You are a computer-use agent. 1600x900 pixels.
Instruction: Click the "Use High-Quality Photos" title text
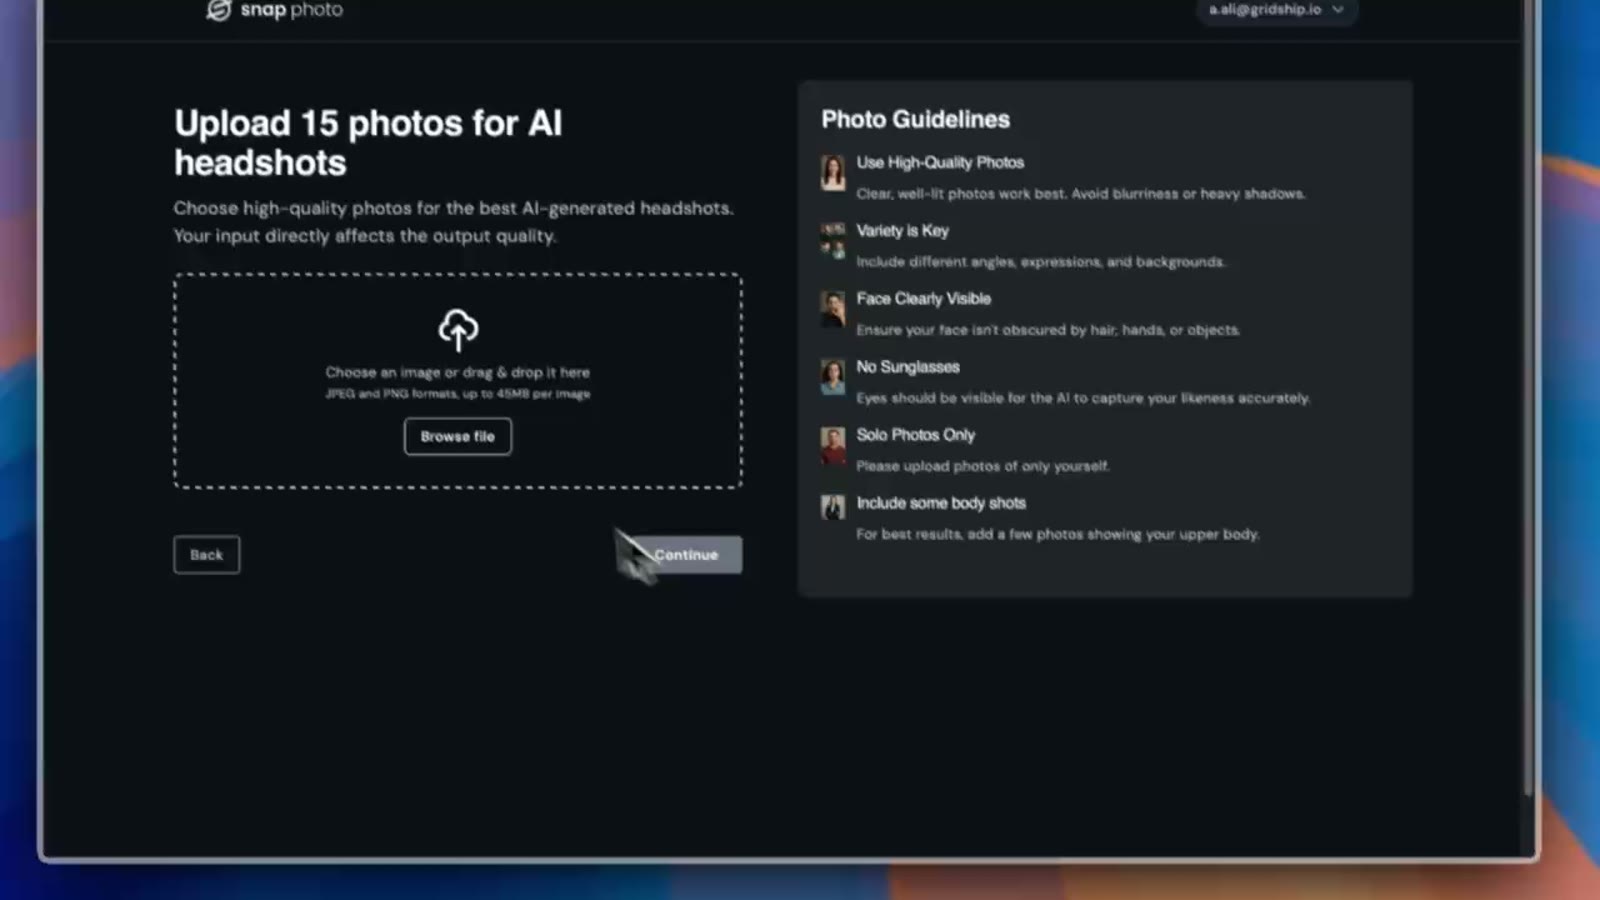click(x=940, y=162)
